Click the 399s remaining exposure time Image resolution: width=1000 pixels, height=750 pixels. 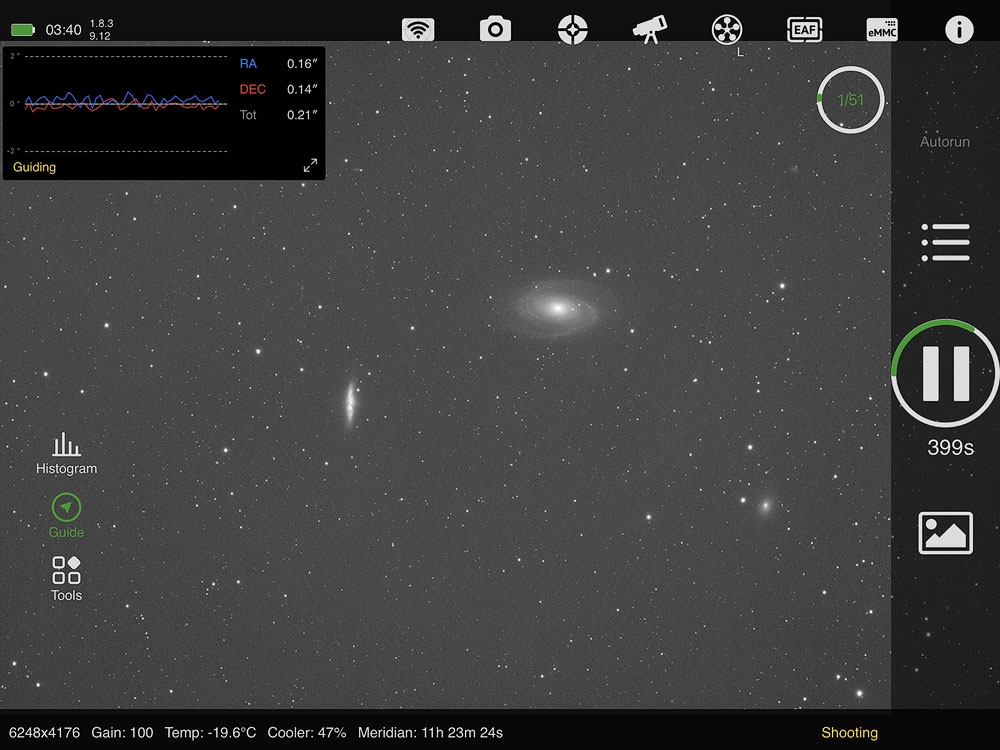point(950,447)
